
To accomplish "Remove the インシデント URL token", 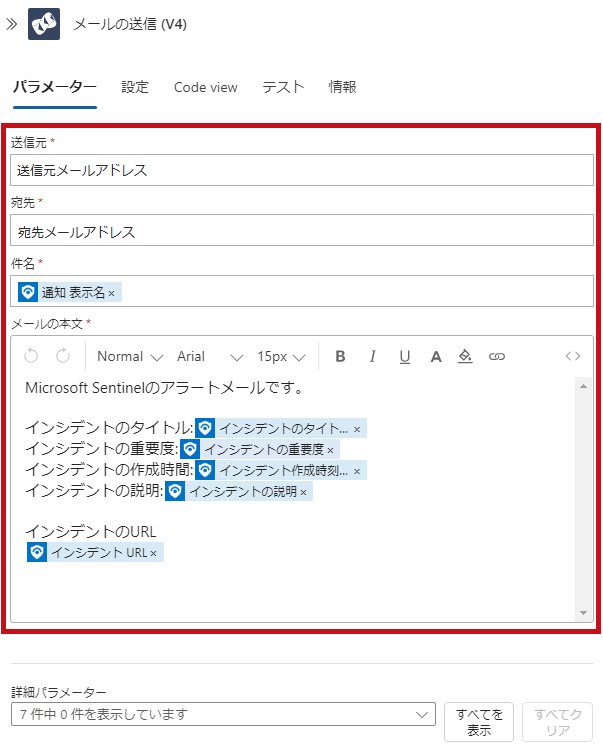I will pos(153,553).
